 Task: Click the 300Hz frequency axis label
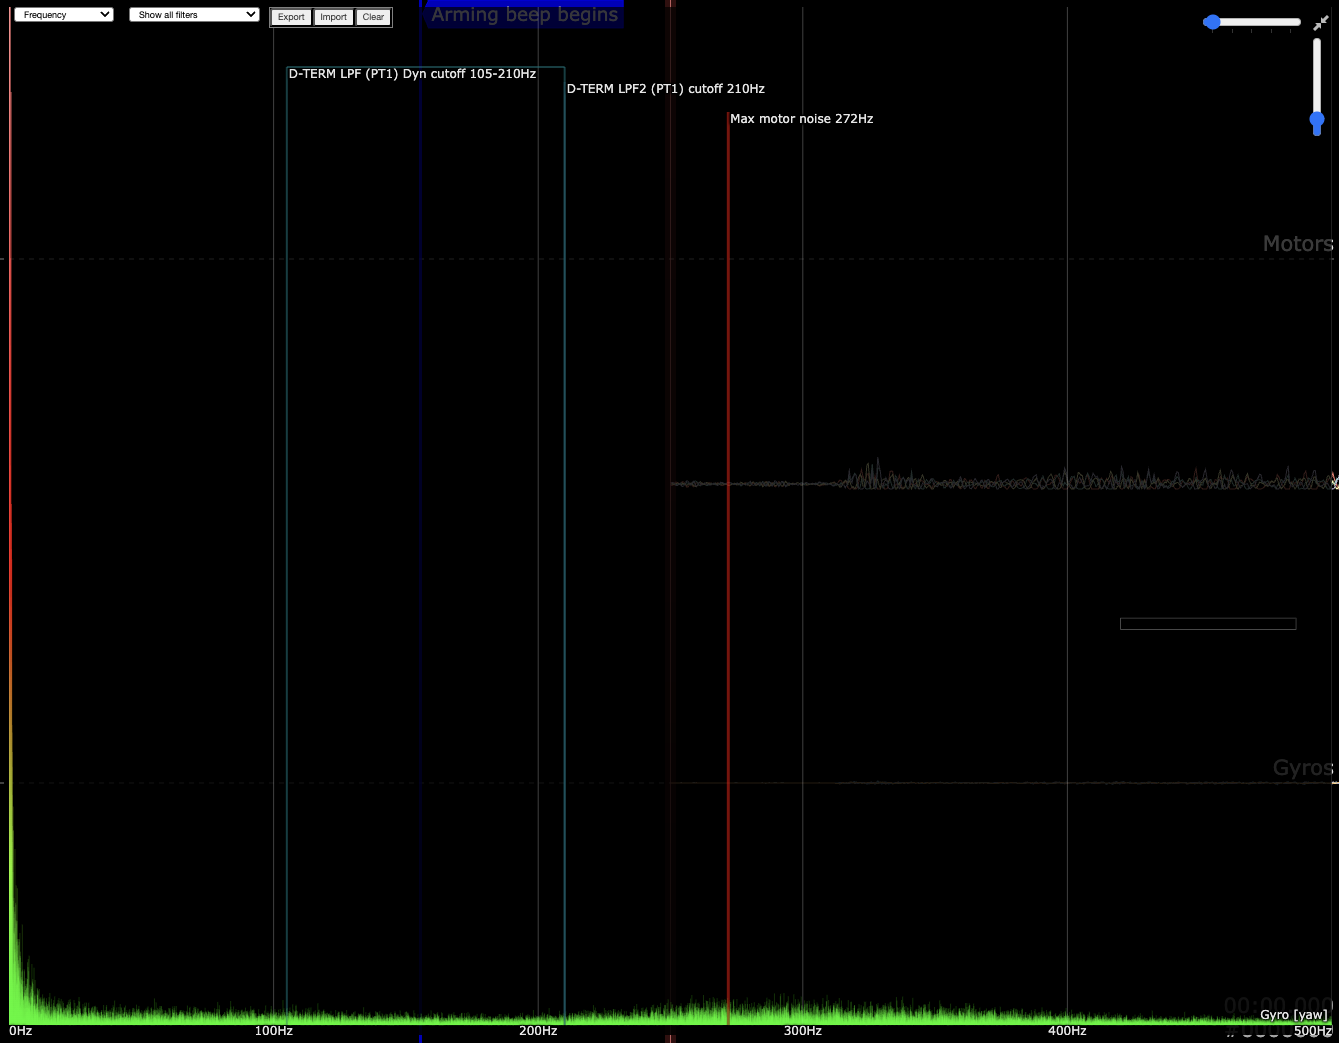click(802, 1031)
